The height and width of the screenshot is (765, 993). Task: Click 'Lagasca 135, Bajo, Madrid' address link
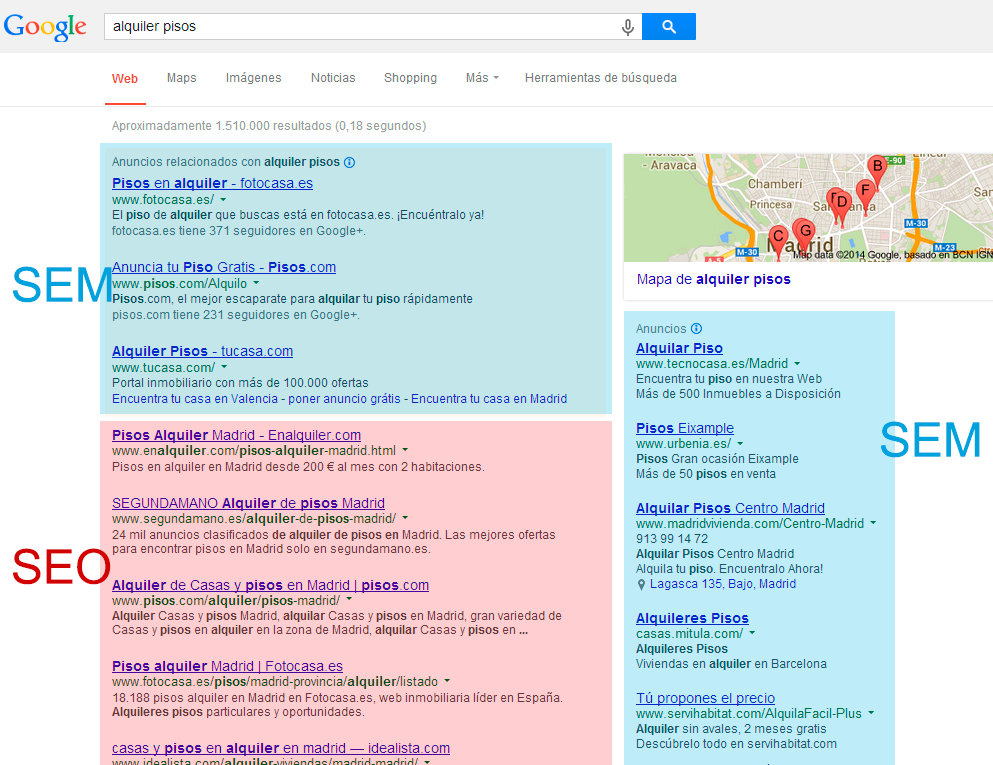pyautogui.click(x=723, y=584)
